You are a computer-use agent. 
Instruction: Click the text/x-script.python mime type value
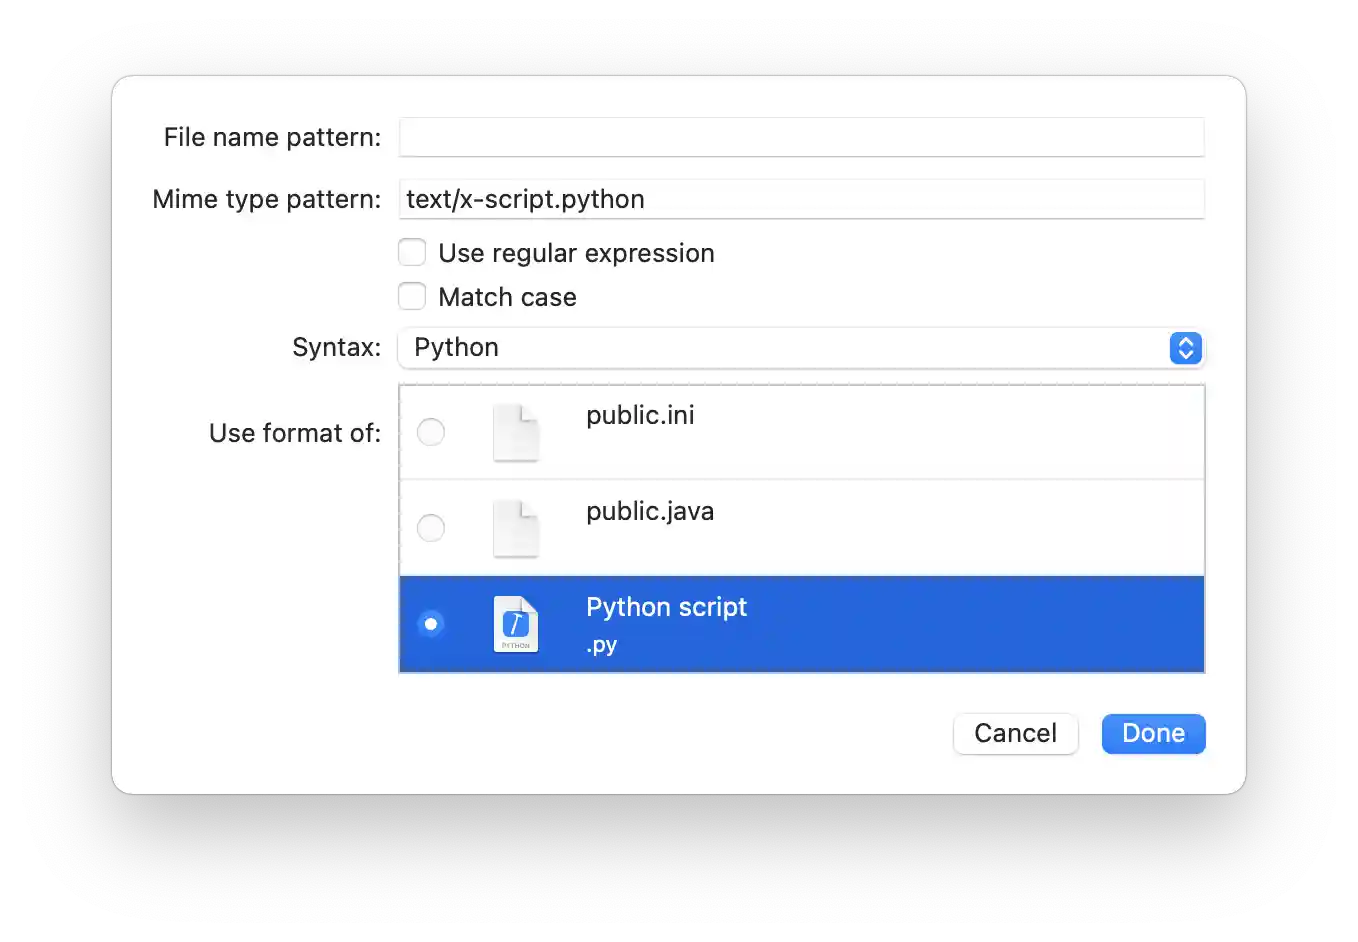coord(524,199)
